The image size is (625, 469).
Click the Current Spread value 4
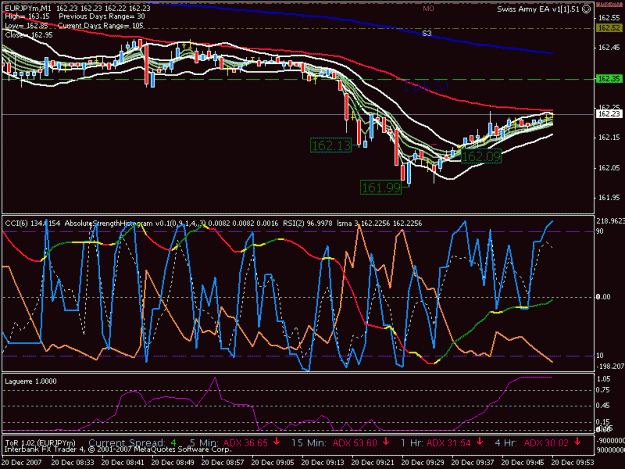coord(173,443)
